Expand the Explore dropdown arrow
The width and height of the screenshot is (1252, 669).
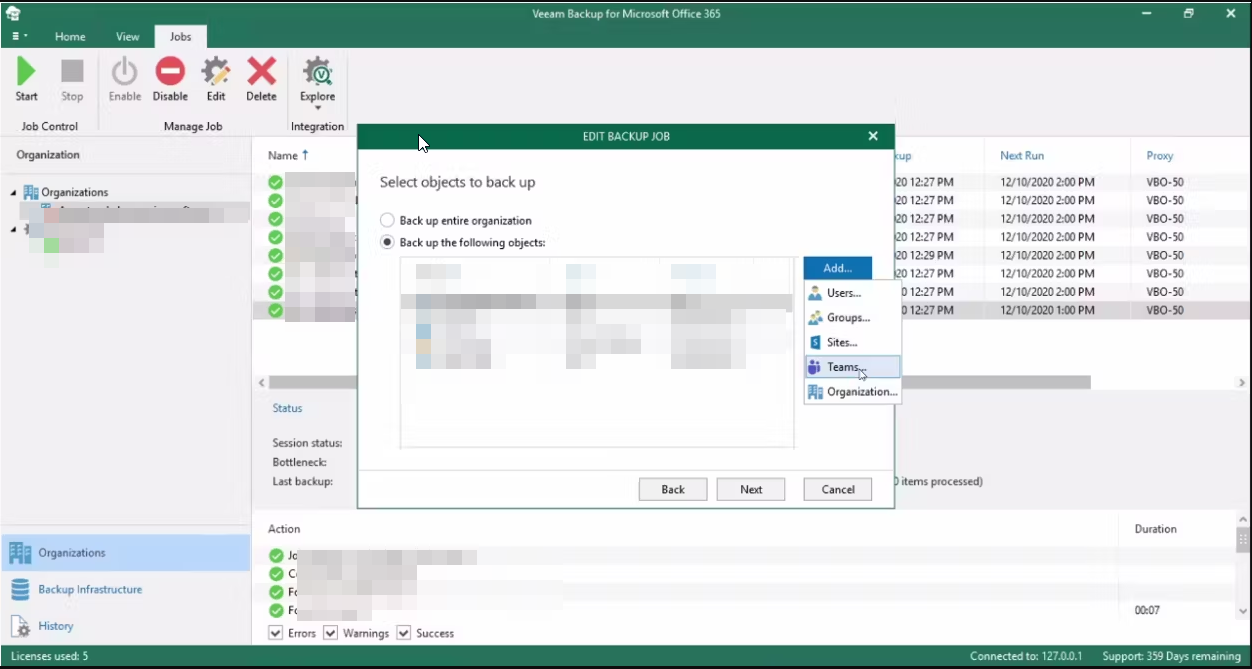[318, 108]
